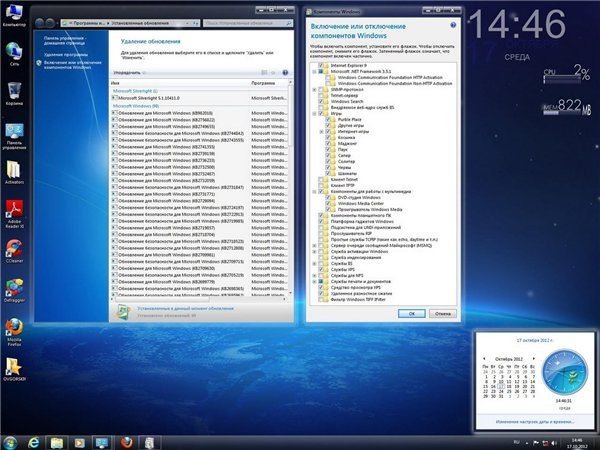Screen dimensions: 600x450
Task: Click Изменение настроек даты и времени link
Action: pos(535,422)
